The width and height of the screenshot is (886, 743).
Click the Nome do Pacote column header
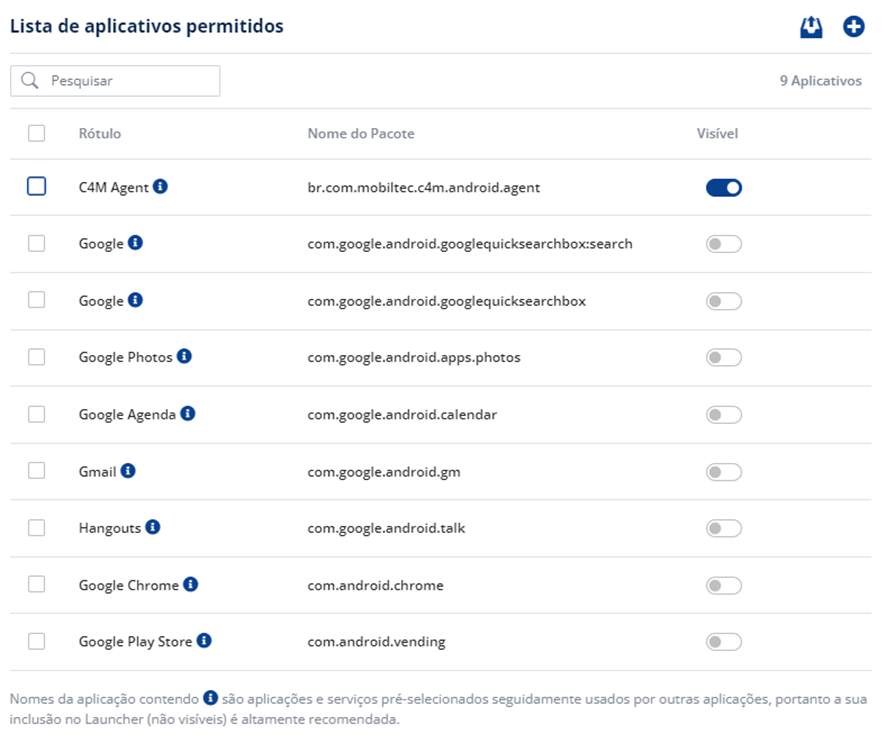361,134
